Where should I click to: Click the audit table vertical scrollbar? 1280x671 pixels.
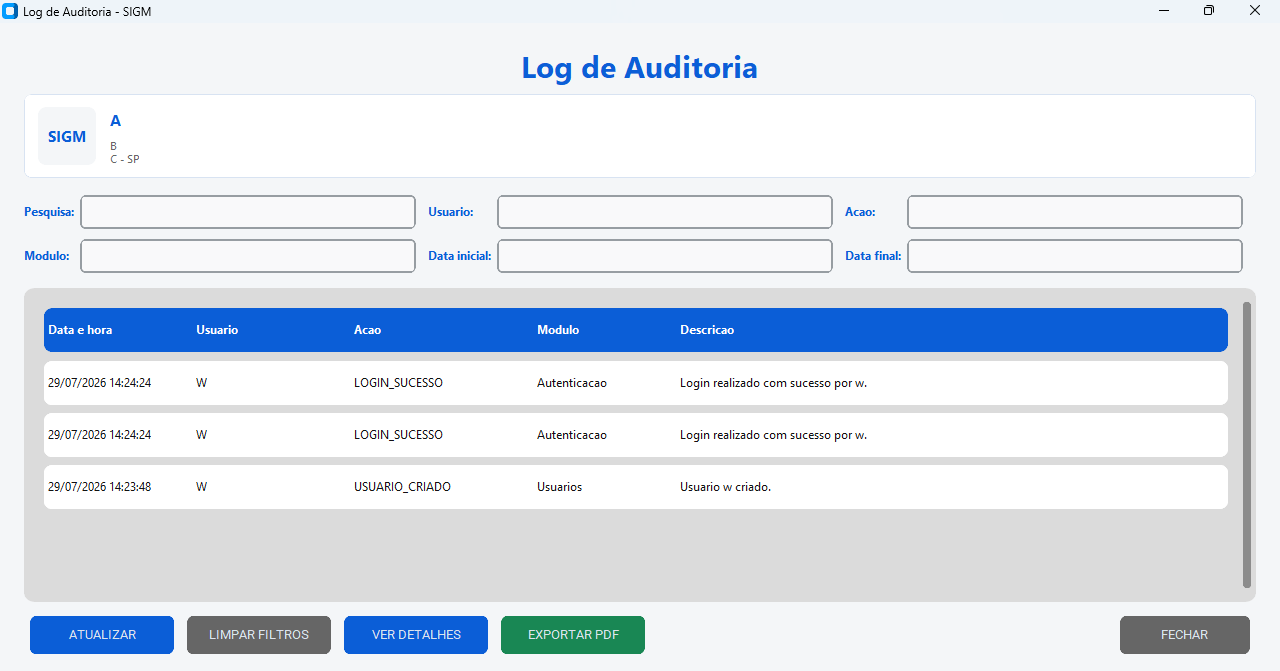coord(1246,445)
